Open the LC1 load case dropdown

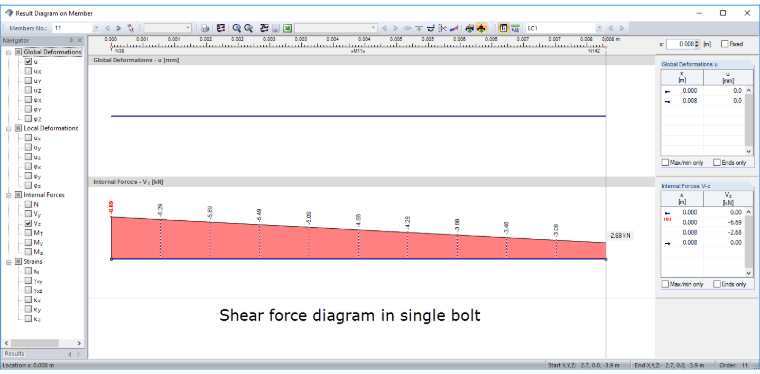click(600, 28)
